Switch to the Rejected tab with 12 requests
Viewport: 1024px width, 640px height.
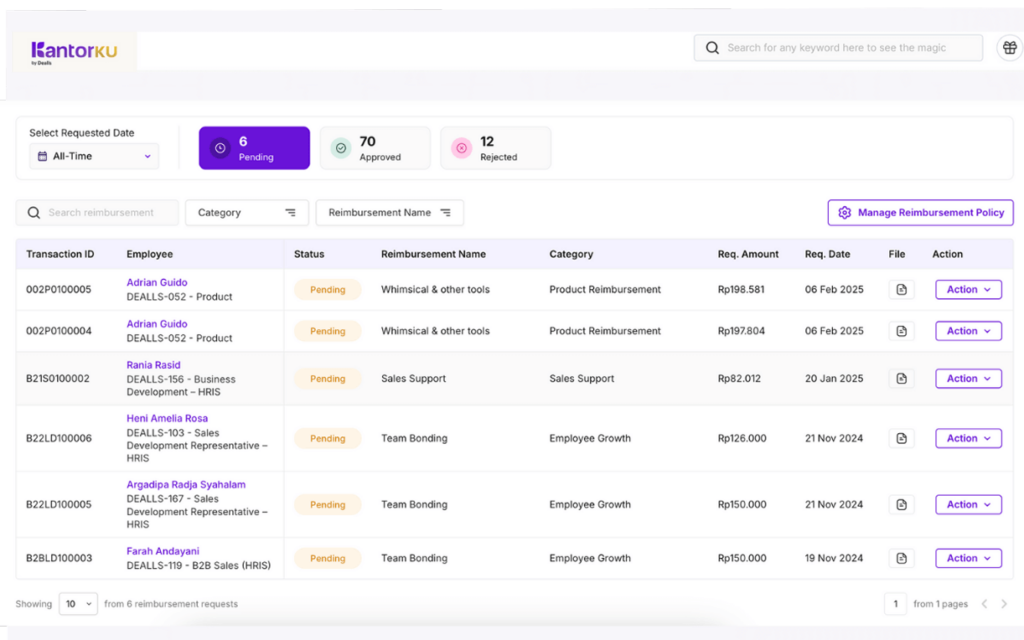pos(496,148)
